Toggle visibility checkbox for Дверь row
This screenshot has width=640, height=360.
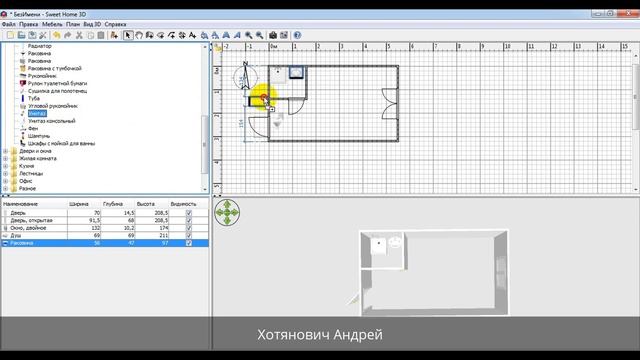(189, 213)
